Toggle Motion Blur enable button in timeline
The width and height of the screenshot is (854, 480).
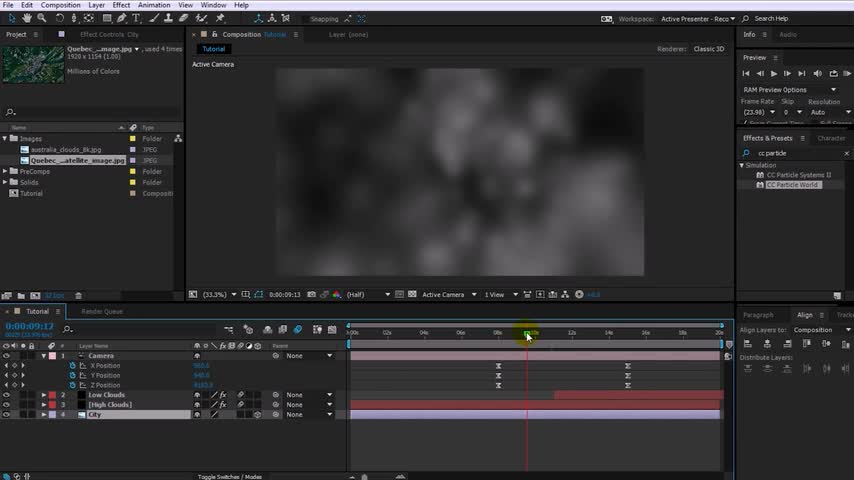pos(297,330)
